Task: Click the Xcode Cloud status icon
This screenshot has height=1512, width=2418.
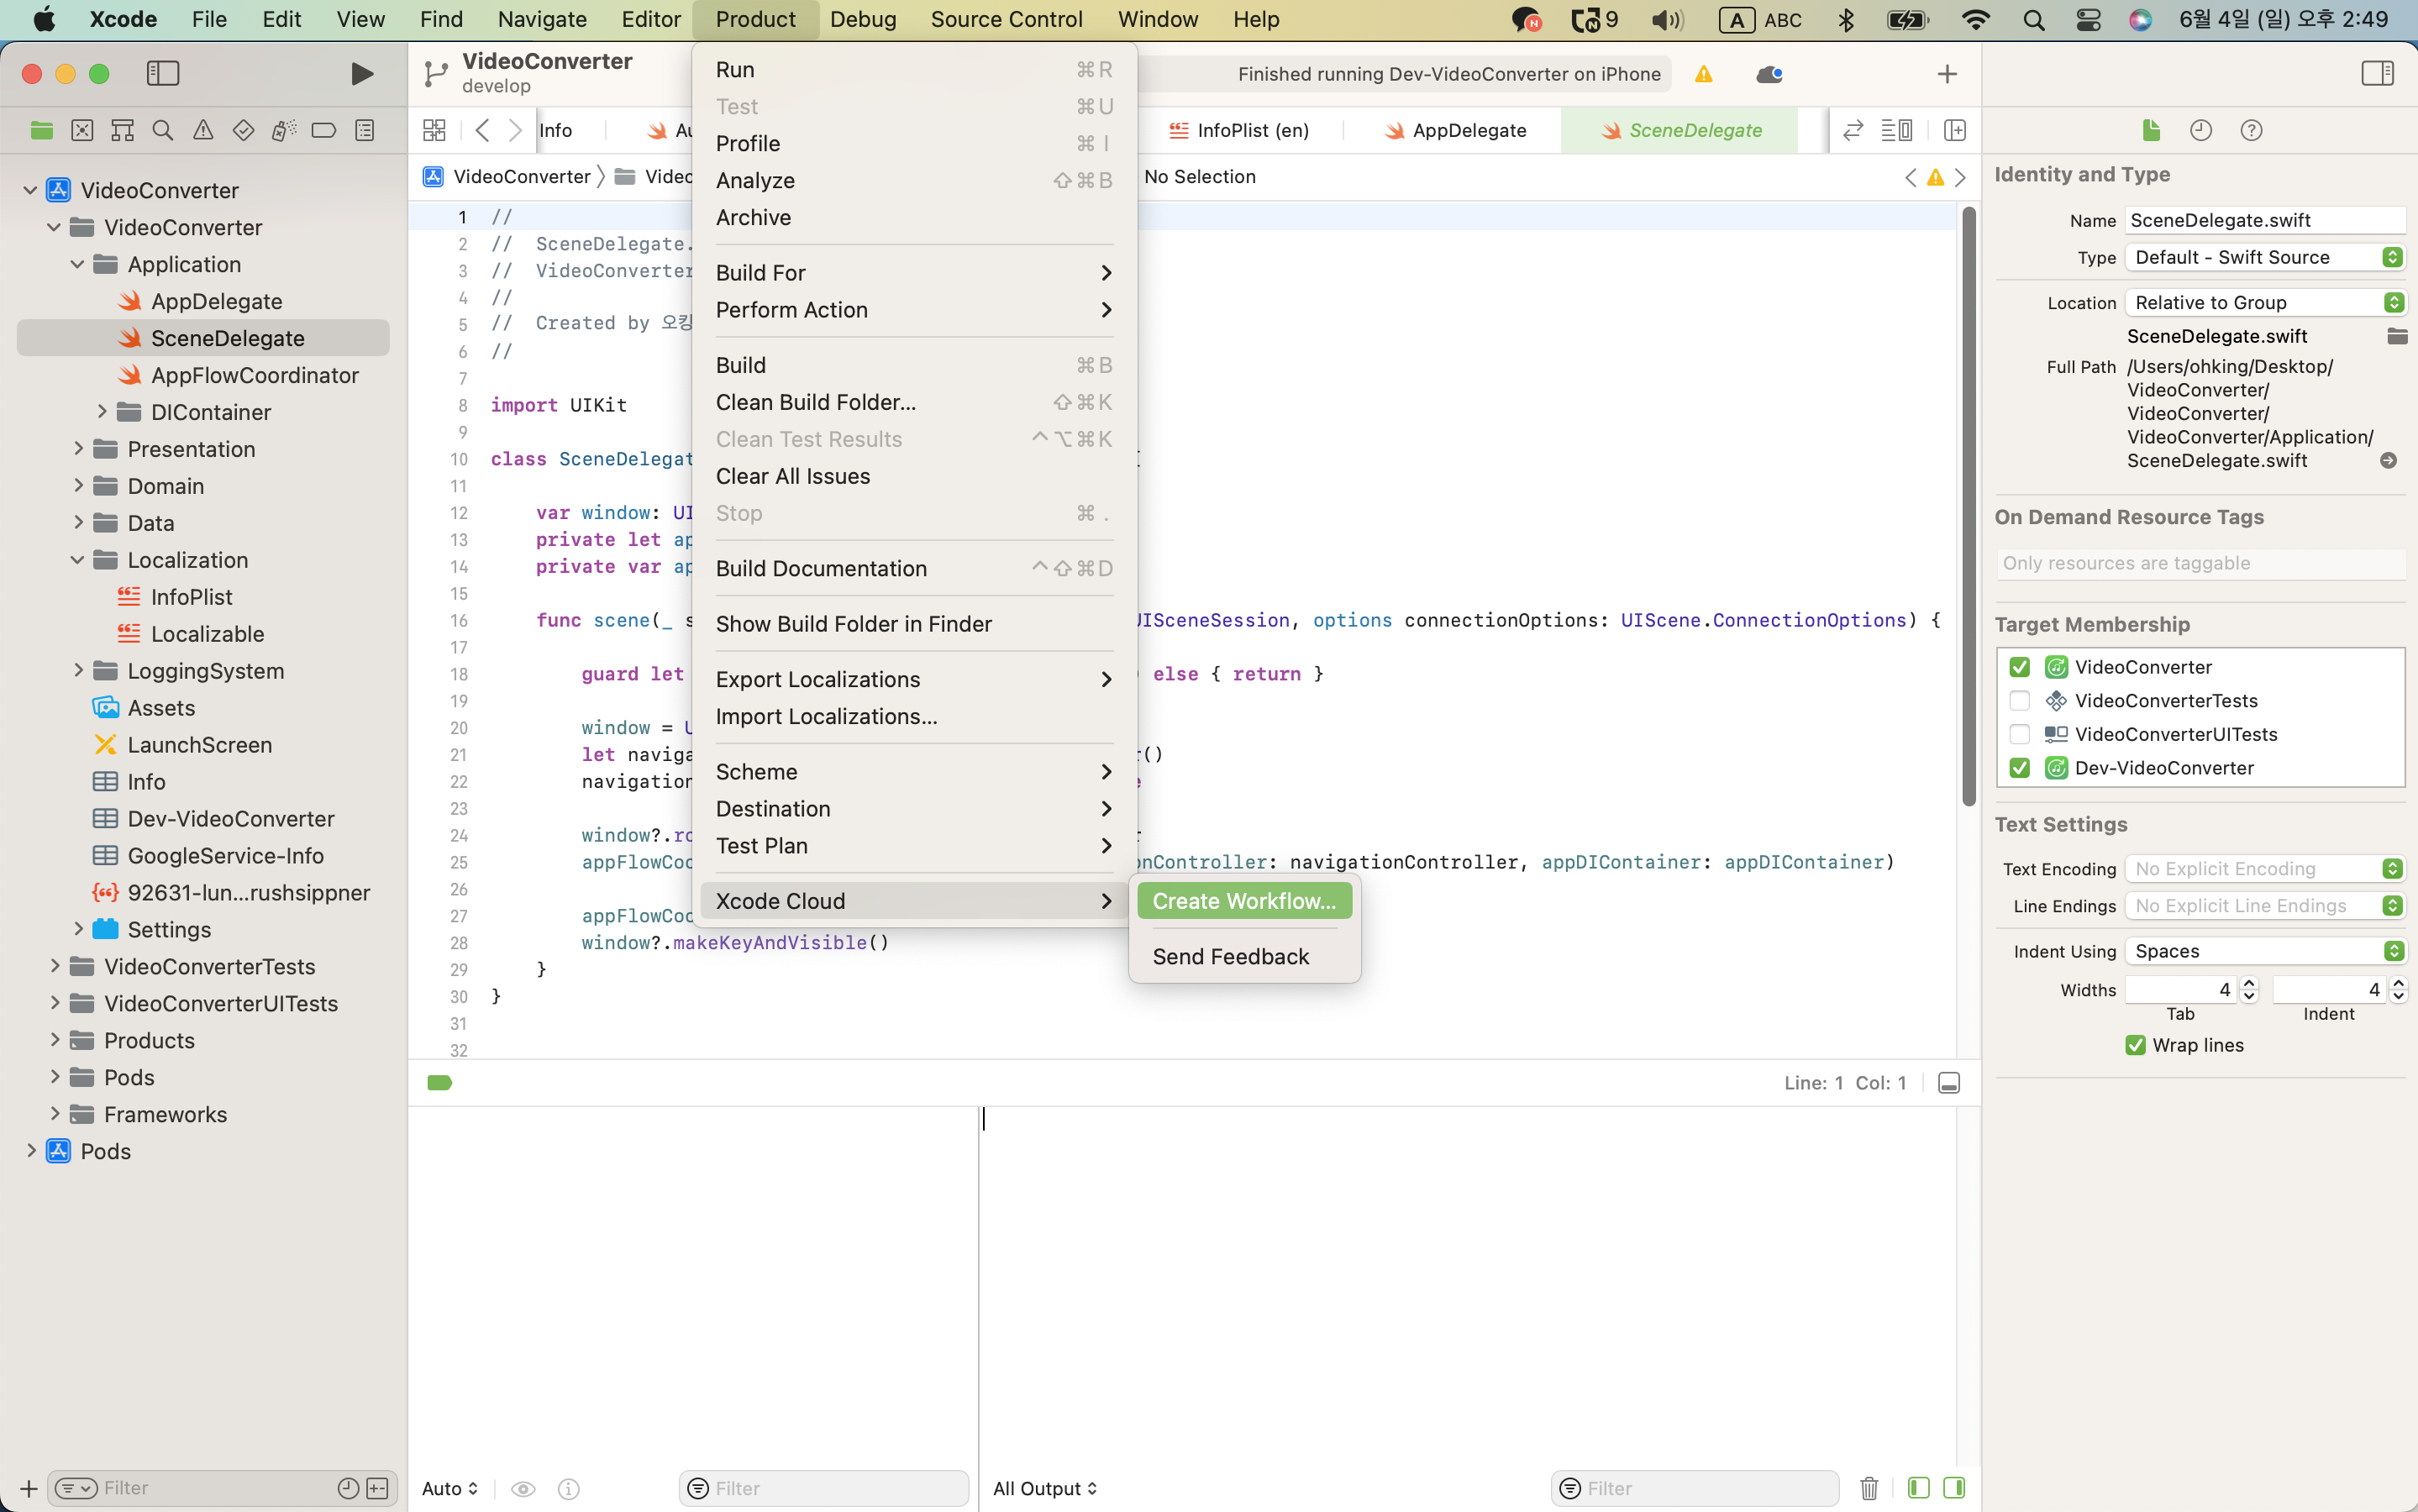Action: tap(1769, 74)
